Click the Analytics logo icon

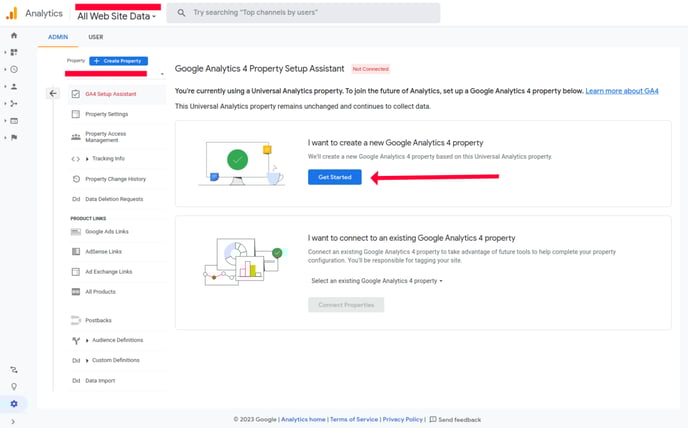coord(11,13)
